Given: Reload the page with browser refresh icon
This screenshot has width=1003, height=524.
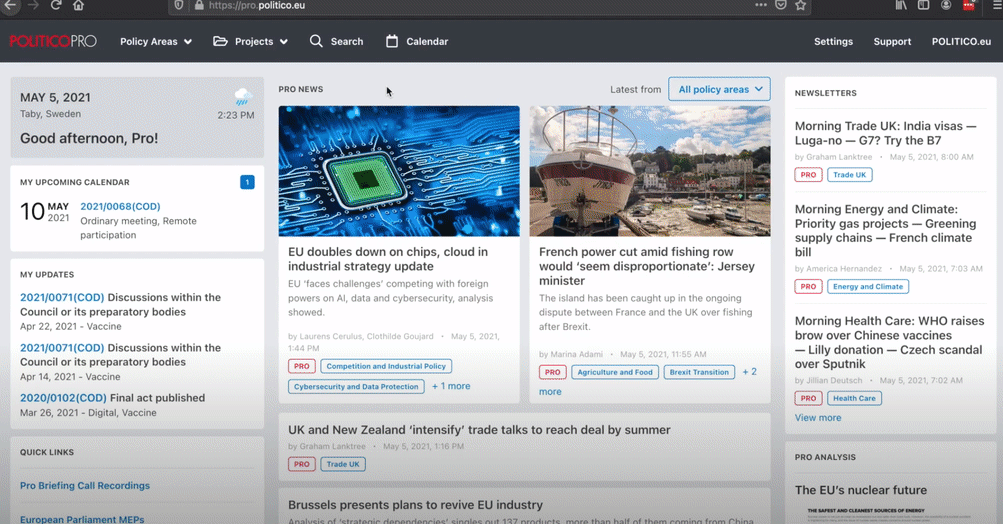Looking at the screenshot, I should (56, 5).
